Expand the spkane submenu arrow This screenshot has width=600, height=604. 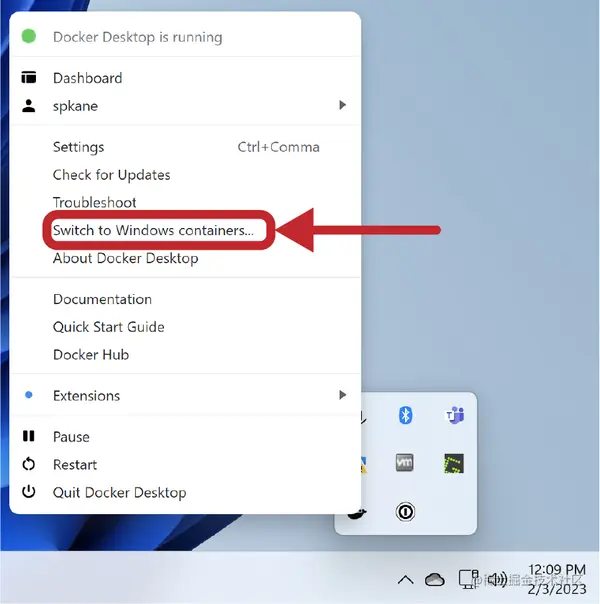(x=342, y=105)
